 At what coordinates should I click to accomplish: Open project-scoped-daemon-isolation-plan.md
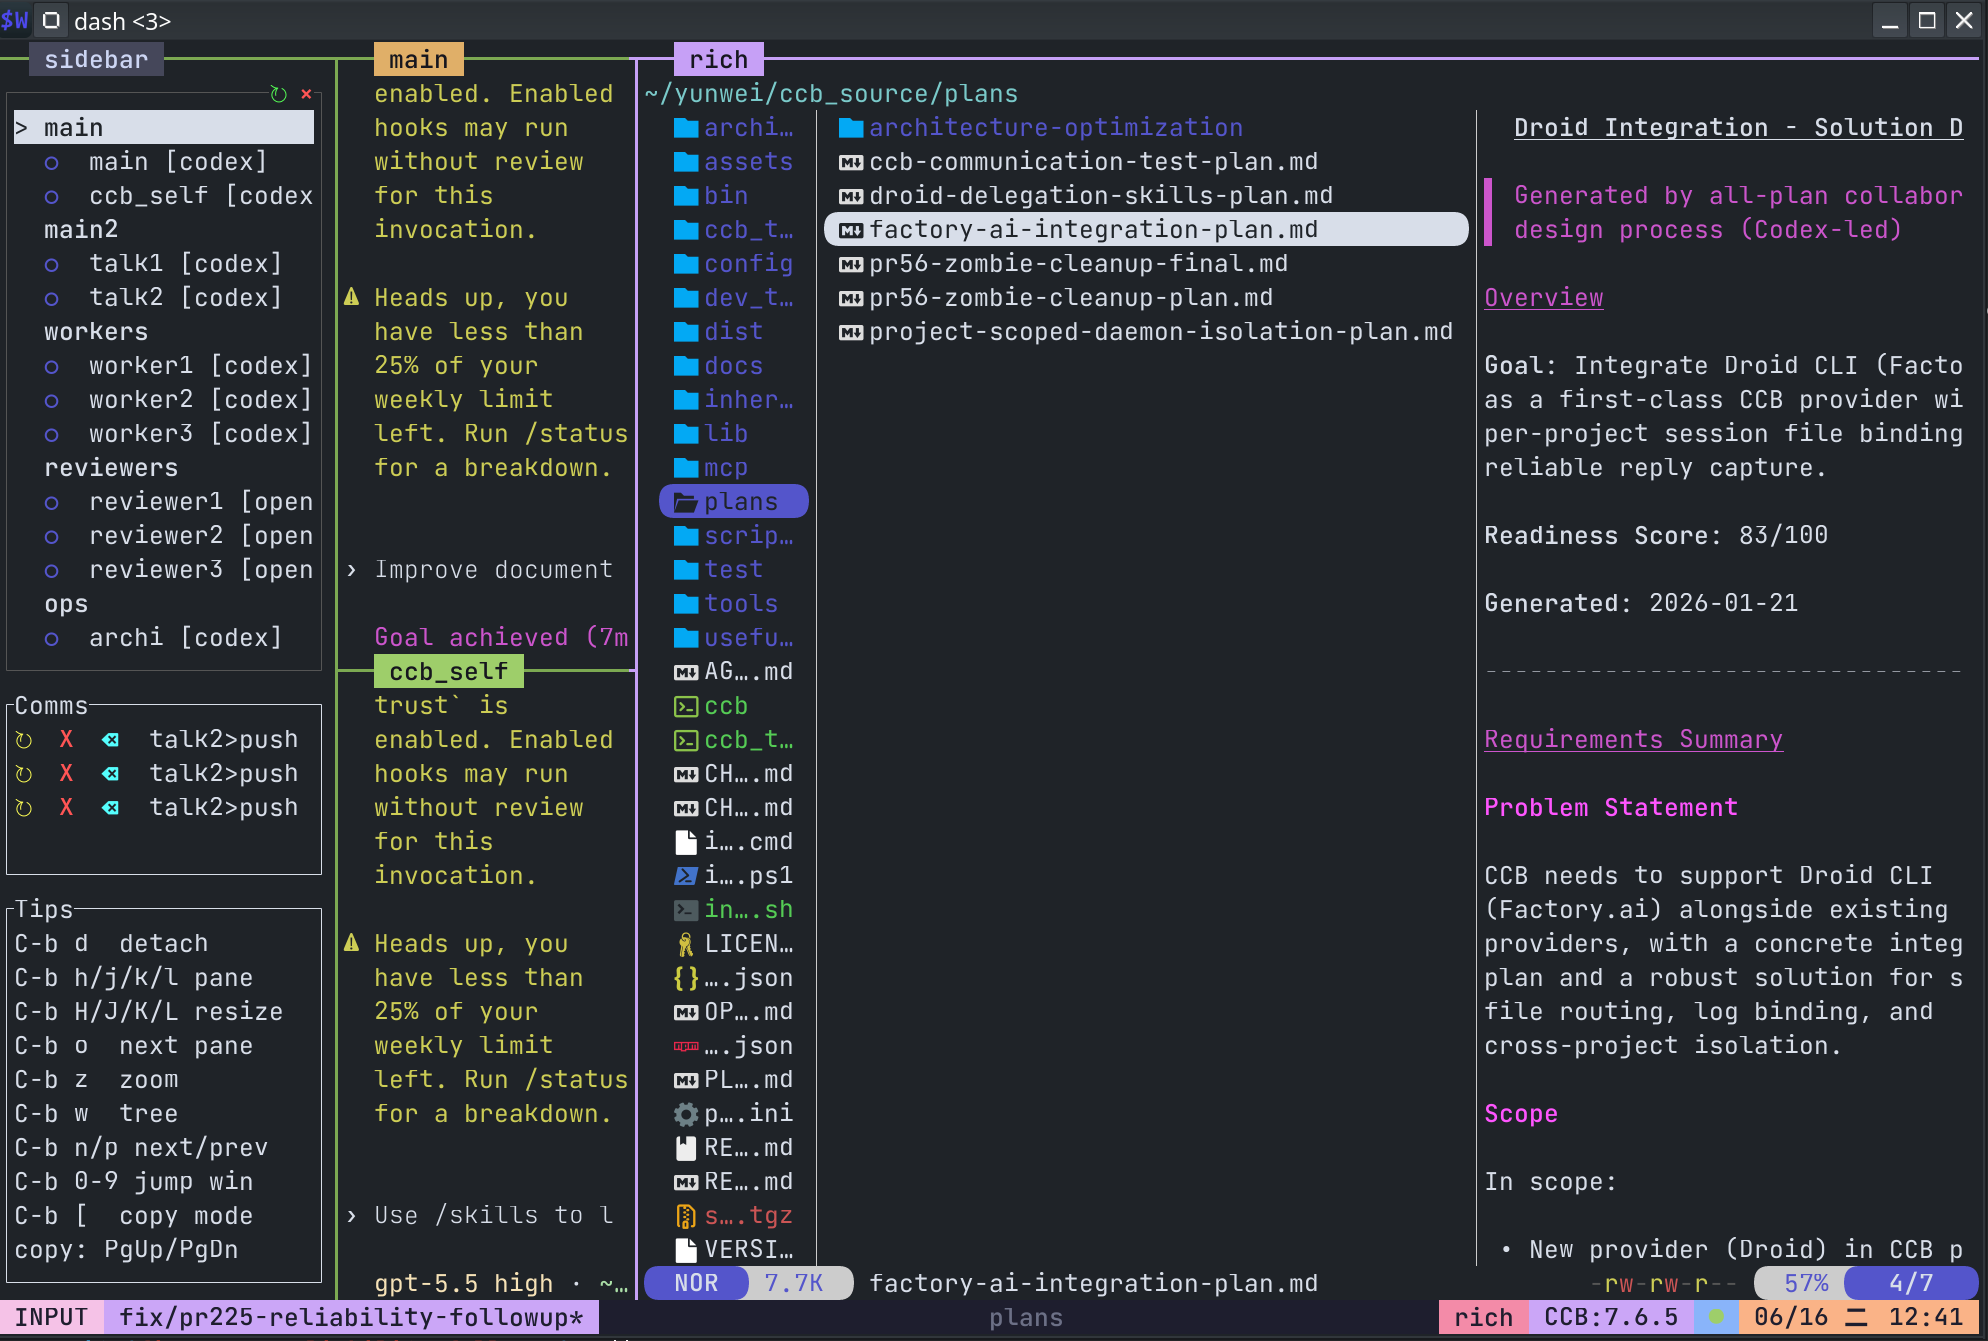click(1161, 332)
